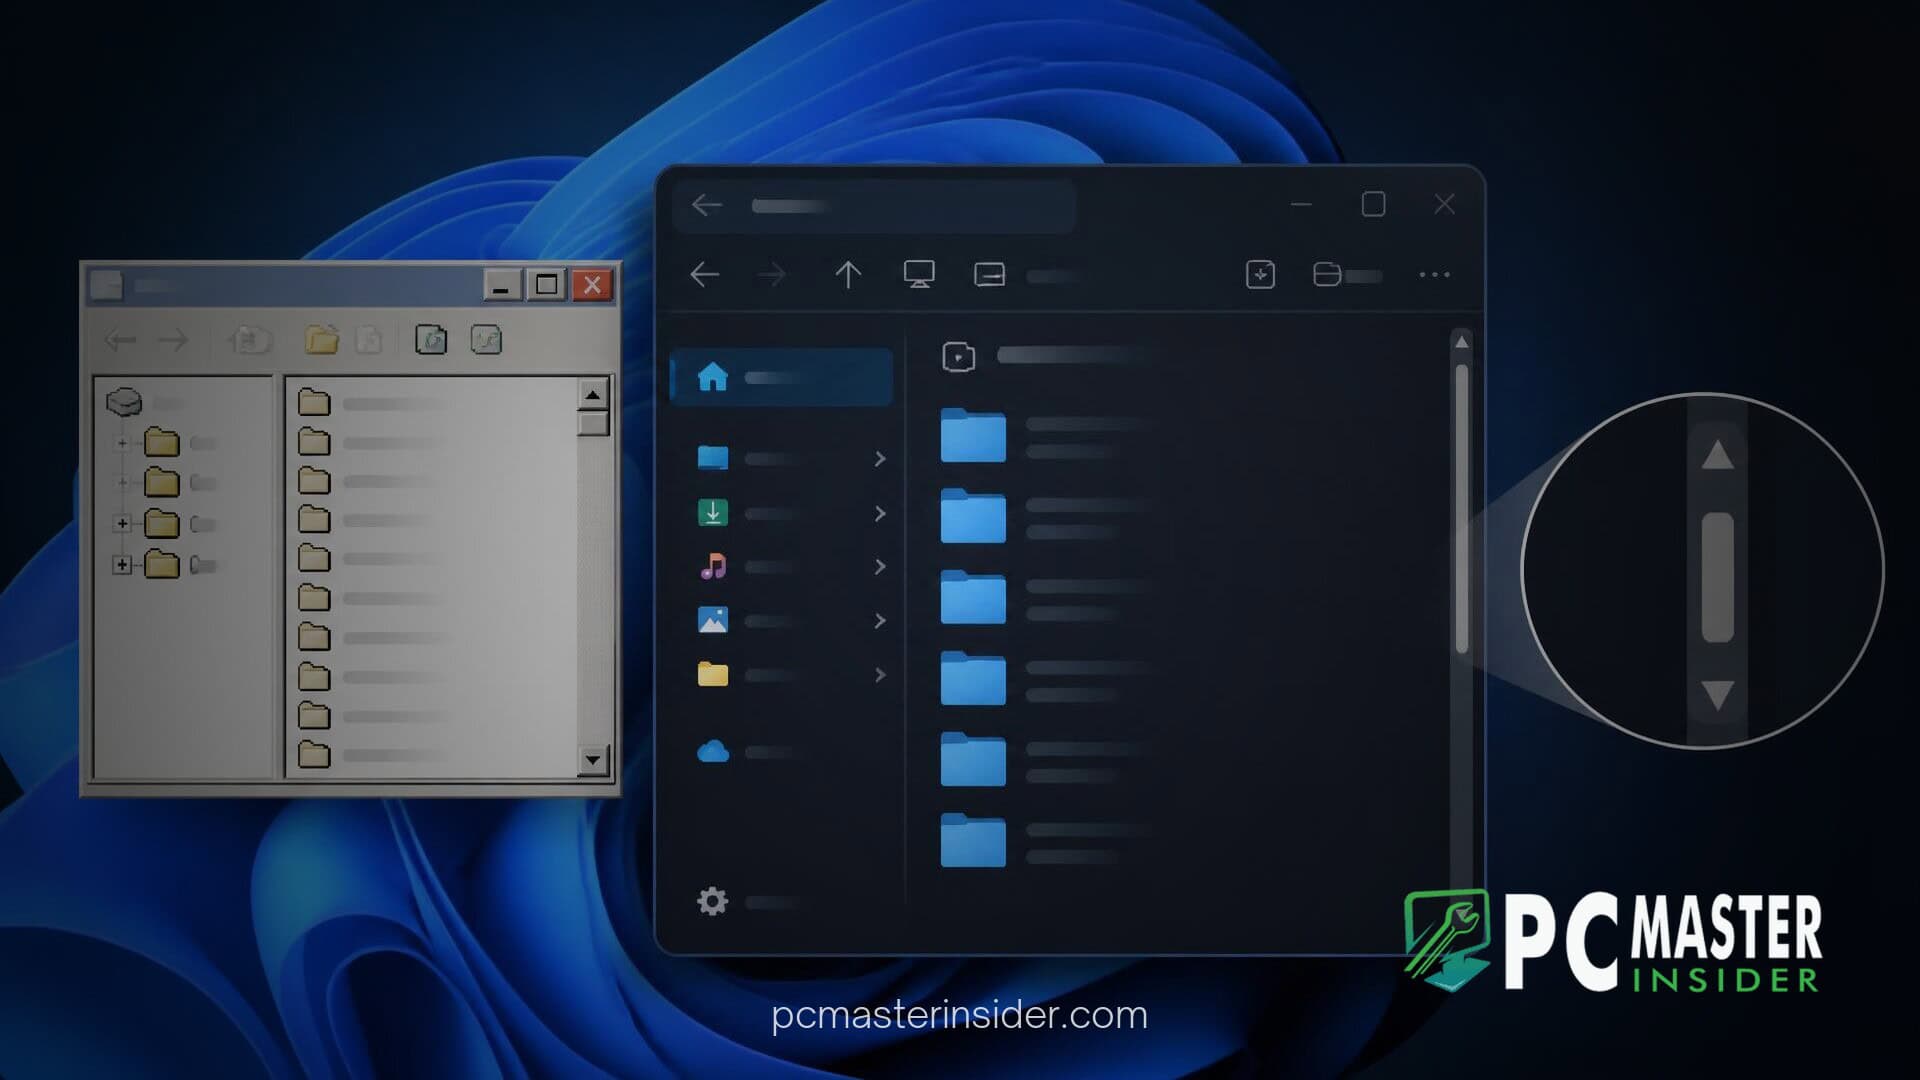The height and width of the screenshot is (1080, 1920).
Task: Click title bar back arrow in dark window
Action: pyautogui.click(x=707, y=205)
